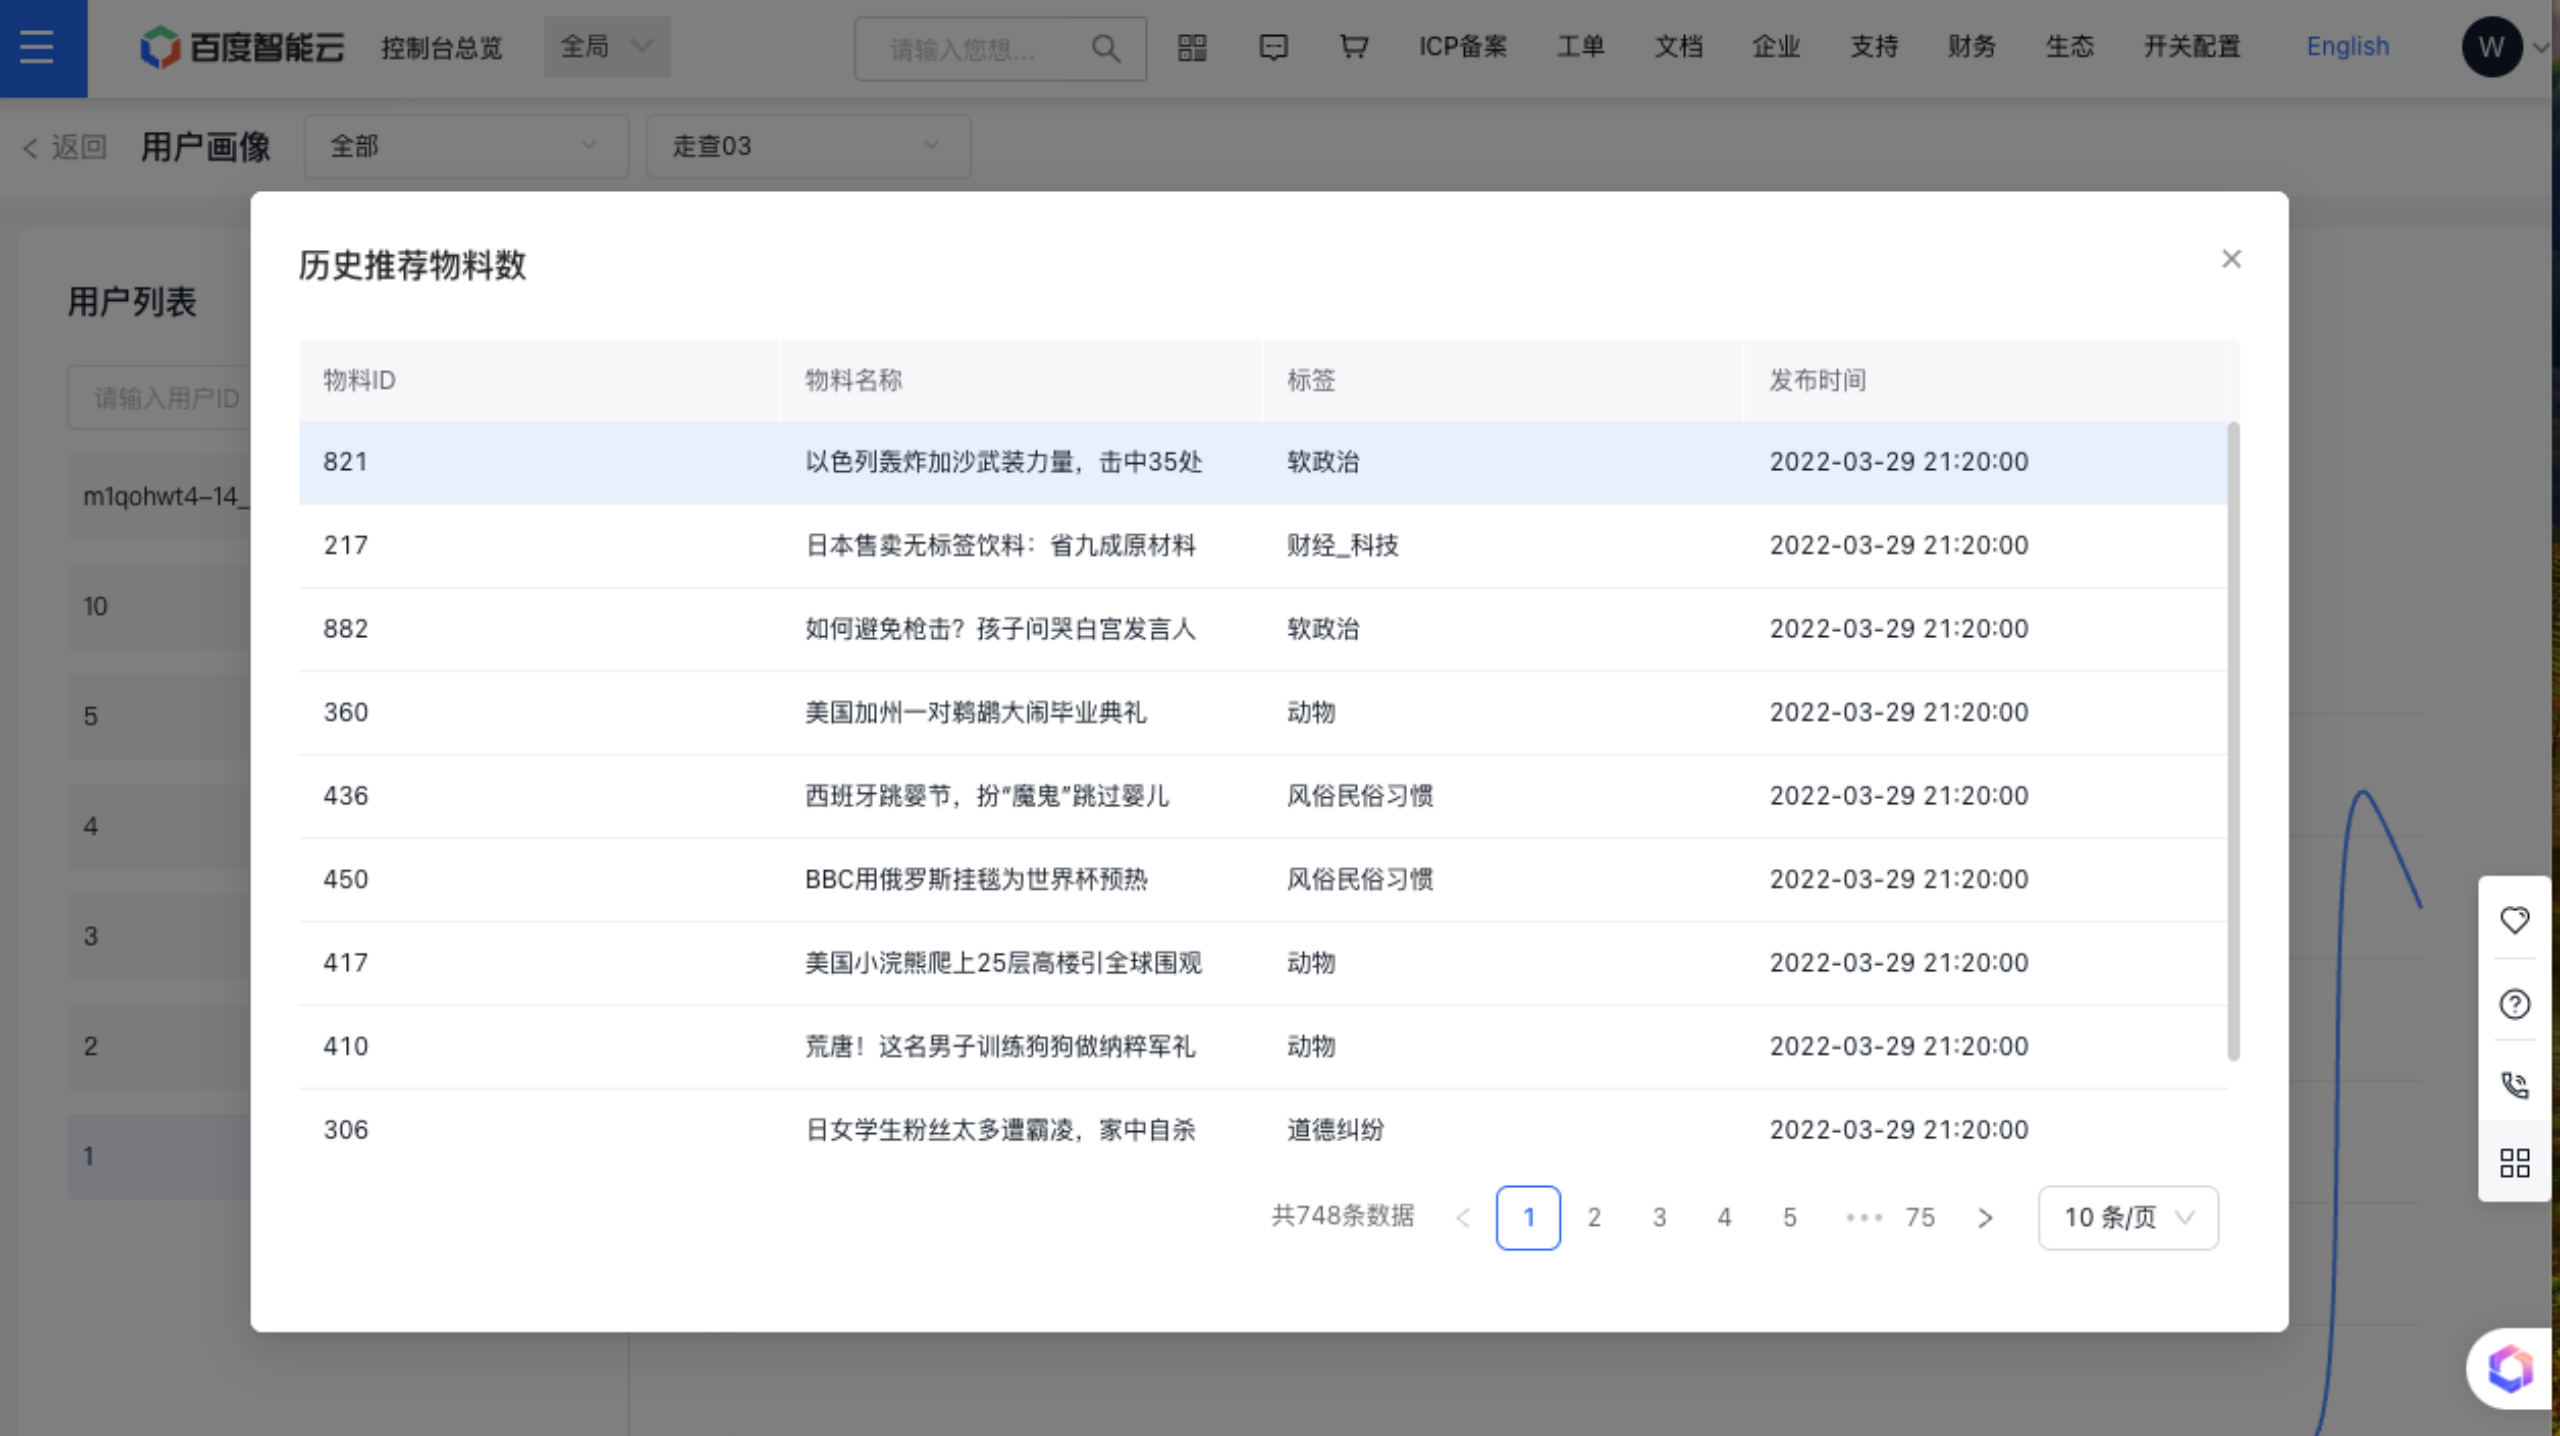Image resolution: width=2560 pixels, height=1436 pixels.
Task: Click the 财经_科技 tag cell
Action: (x=1342, y=546)
